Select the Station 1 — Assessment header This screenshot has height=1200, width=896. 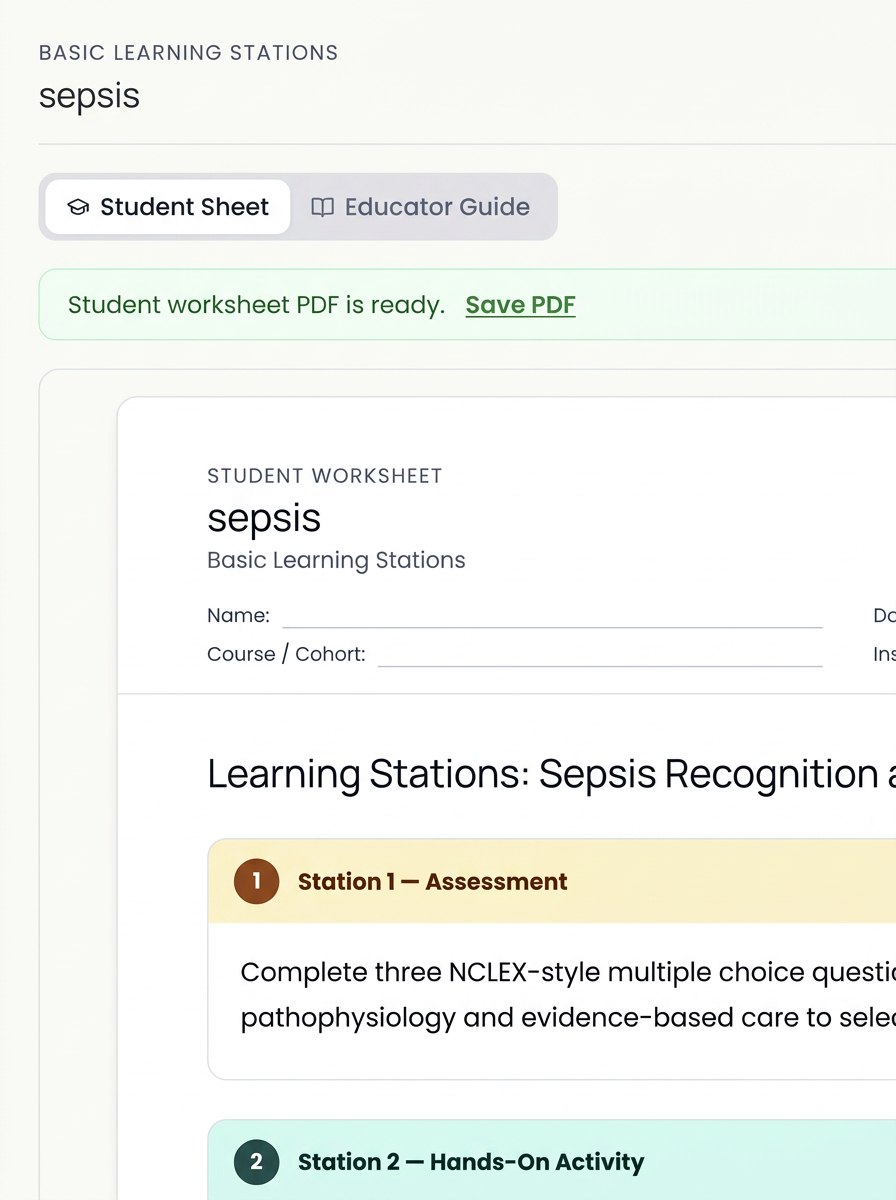pyautogui.click(x=552, y=881)
